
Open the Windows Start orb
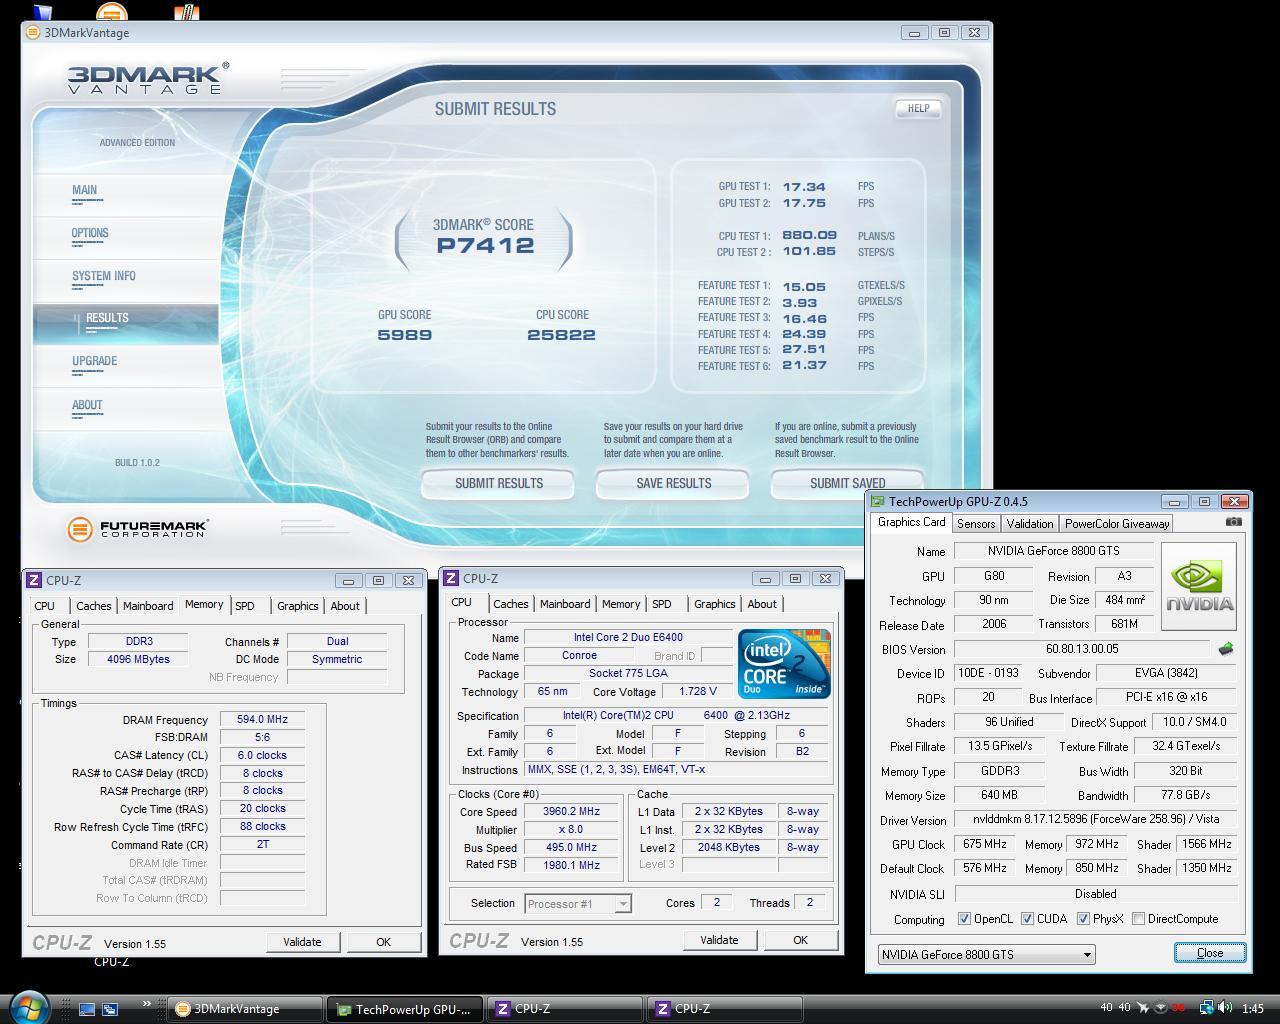29,1006
